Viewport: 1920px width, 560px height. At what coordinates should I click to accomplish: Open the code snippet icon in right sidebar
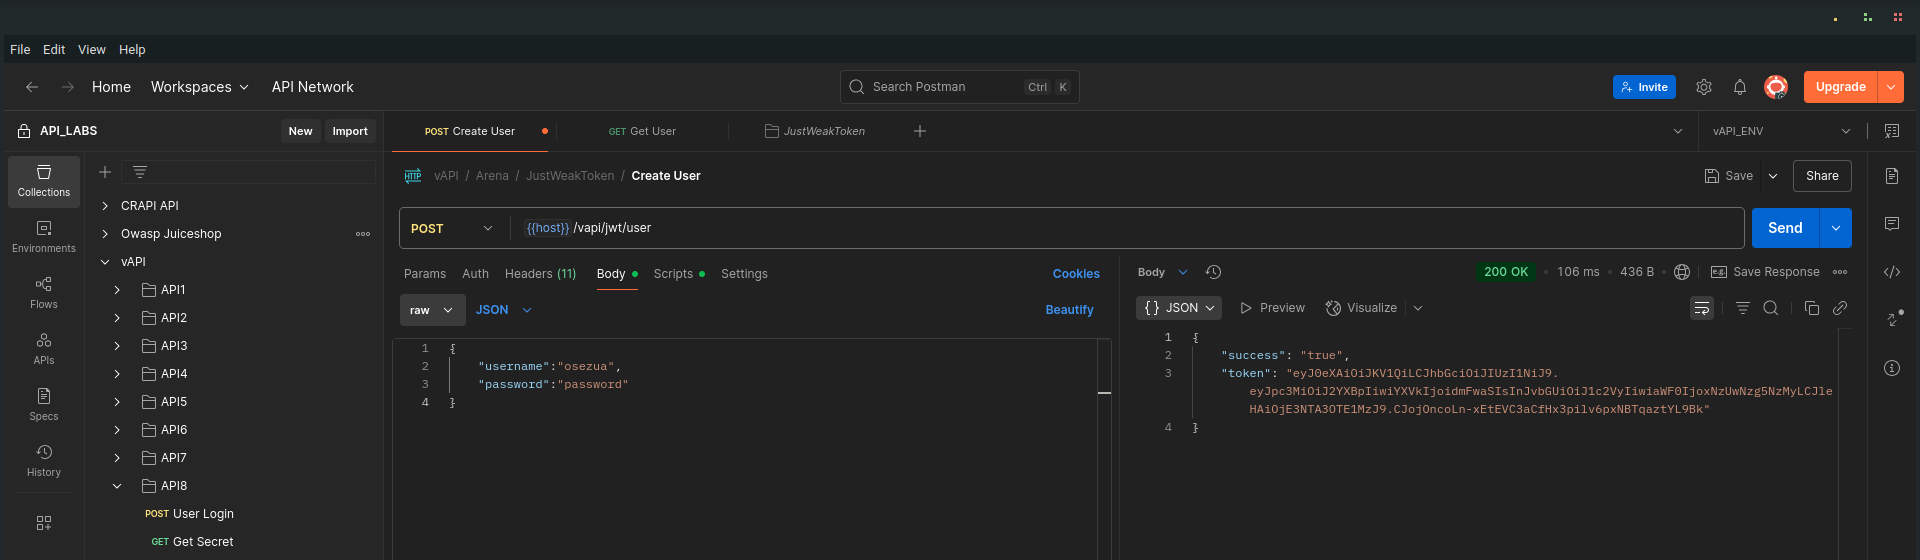pyautogui.click(x=1892, y=272)
